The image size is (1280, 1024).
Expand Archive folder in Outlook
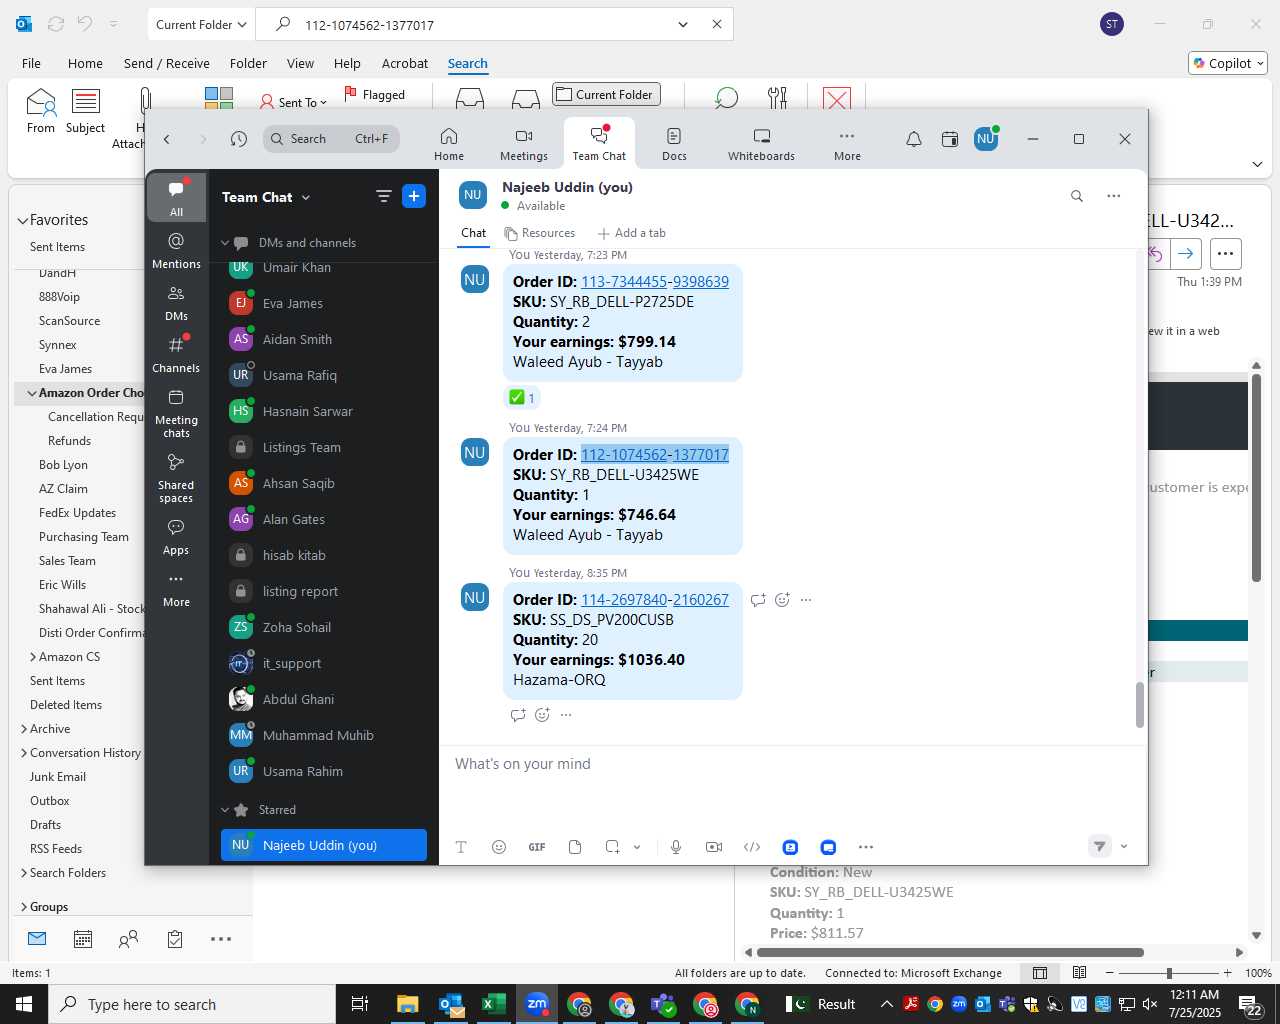coord(24,729)
